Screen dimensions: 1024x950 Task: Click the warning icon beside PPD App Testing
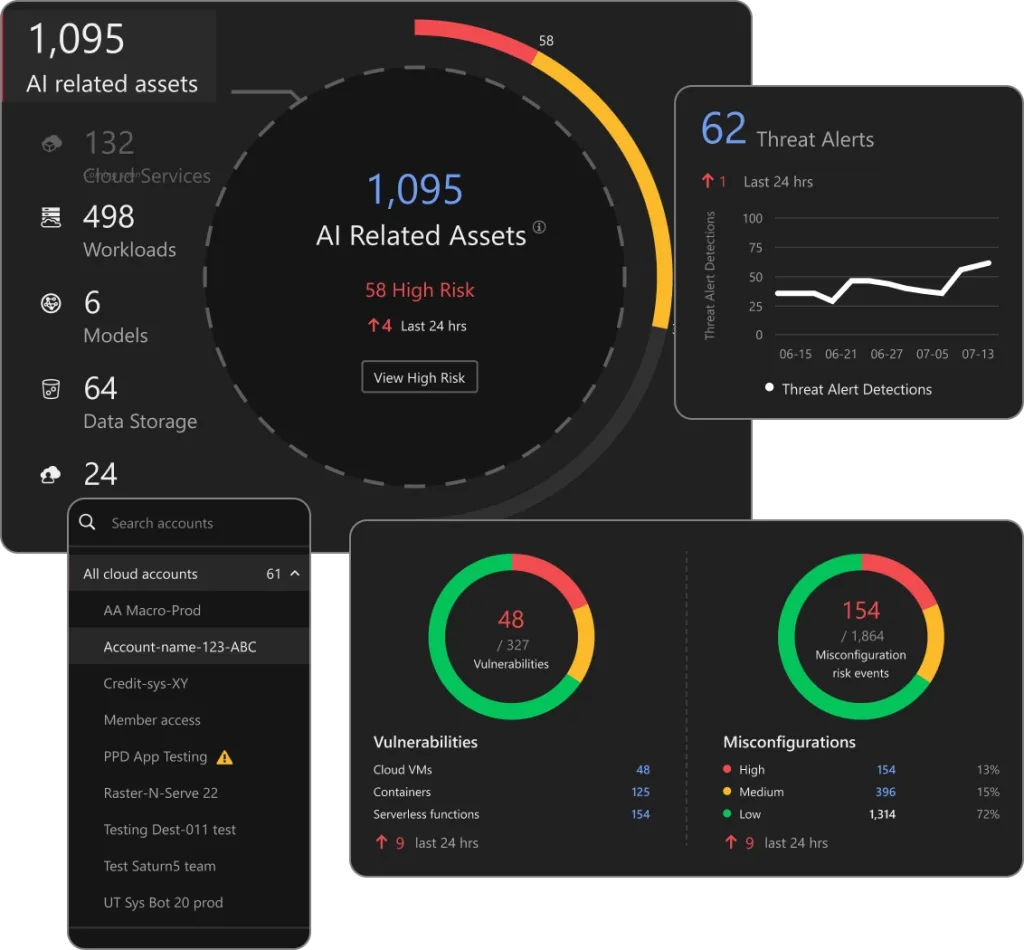[225, 757]
